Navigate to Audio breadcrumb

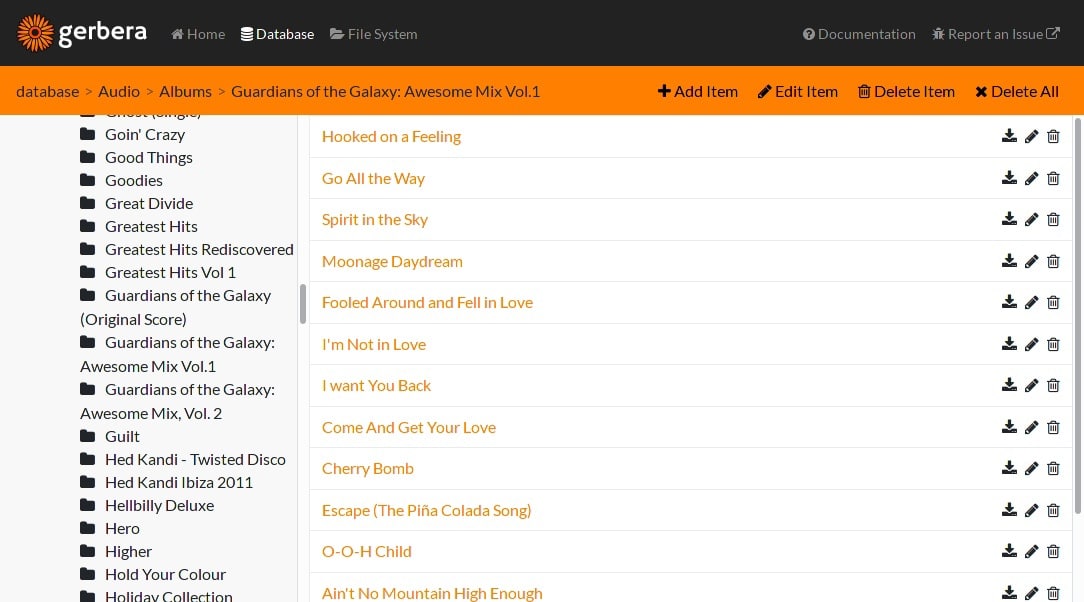tap(119, 91)
